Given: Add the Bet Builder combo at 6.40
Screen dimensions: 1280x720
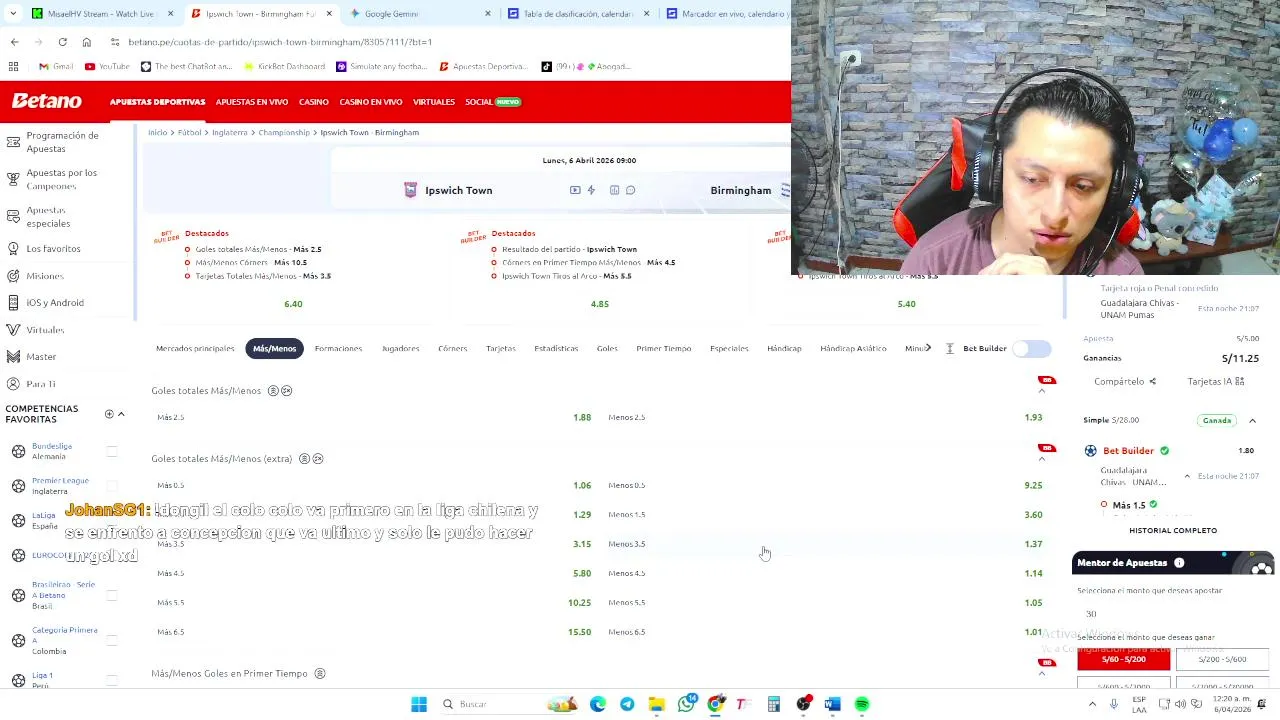Looking at the screenshot, I should (293, 304).
